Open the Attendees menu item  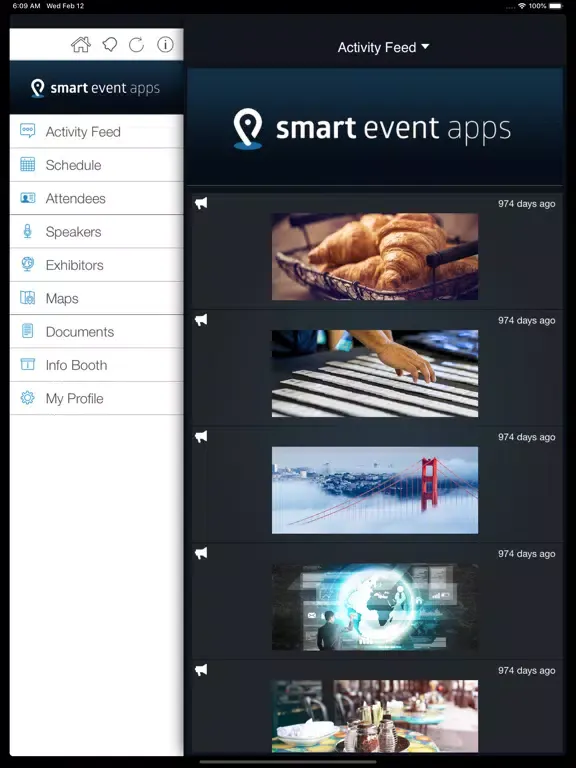click(96, 198)
